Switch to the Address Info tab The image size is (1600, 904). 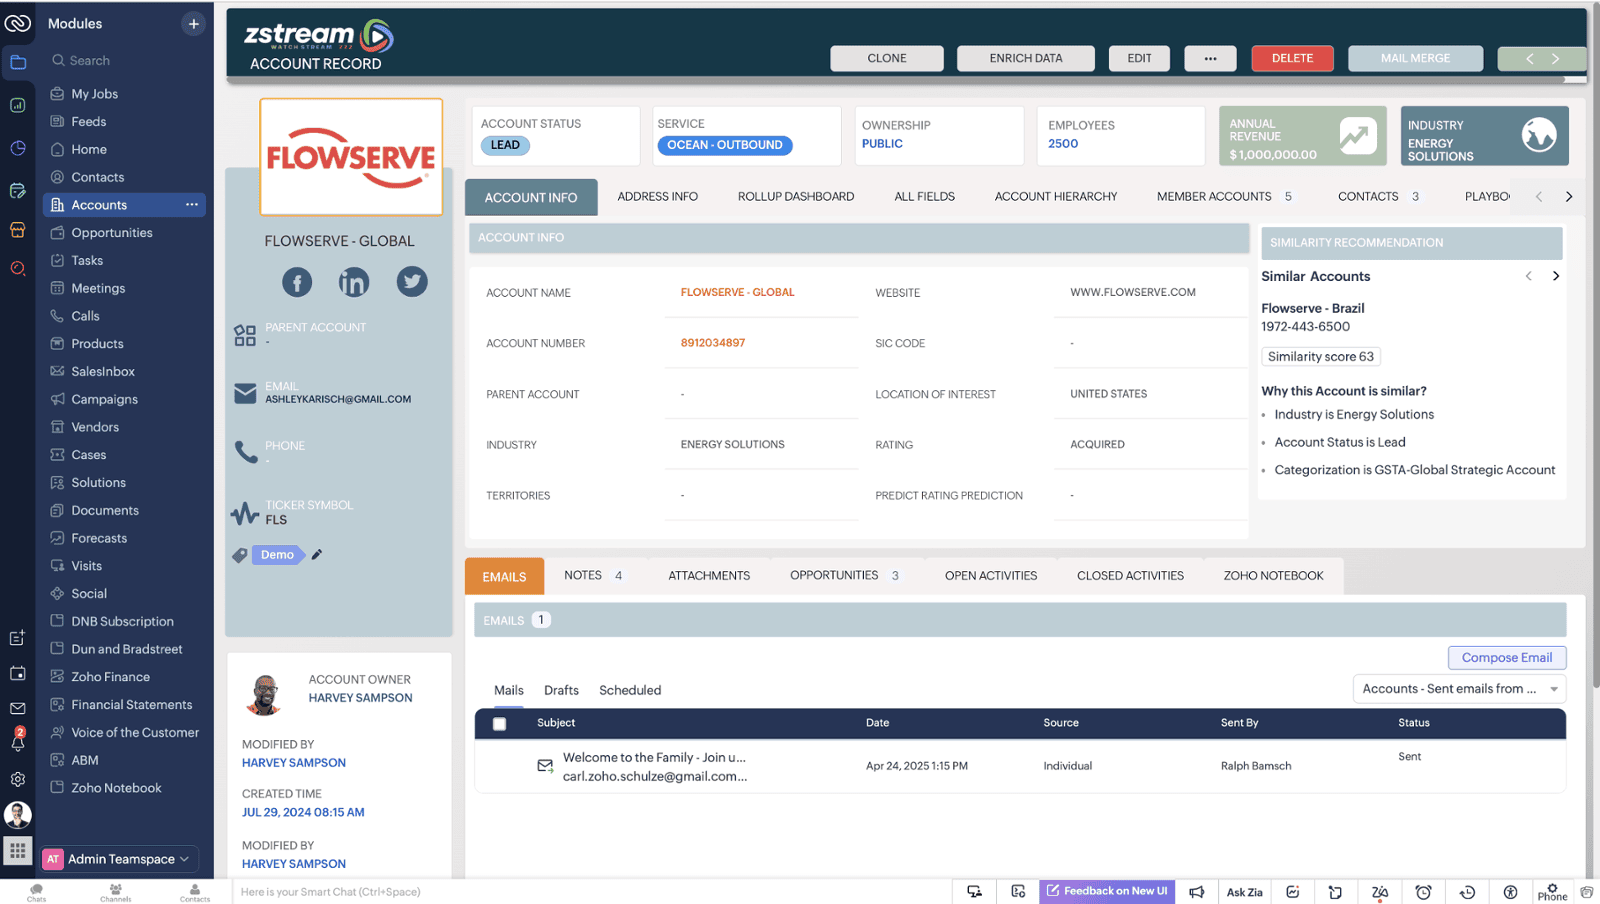tap(657, 197)
